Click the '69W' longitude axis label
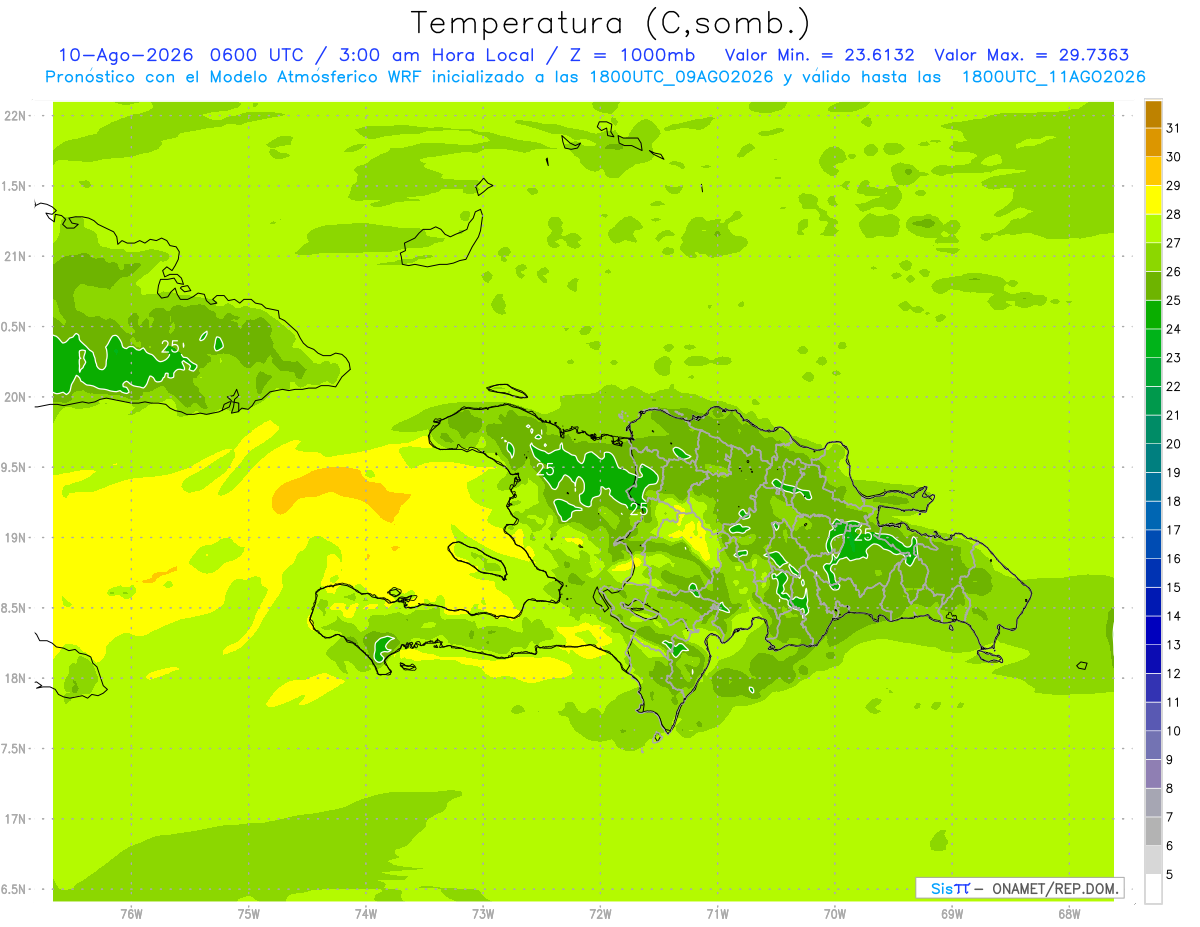 [952, 913]
